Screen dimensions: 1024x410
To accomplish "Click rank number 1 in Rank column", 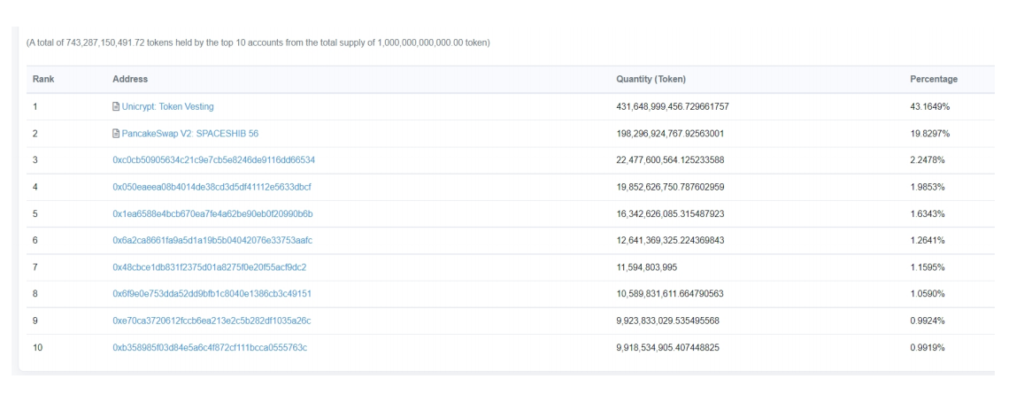I will pos(35,106).
